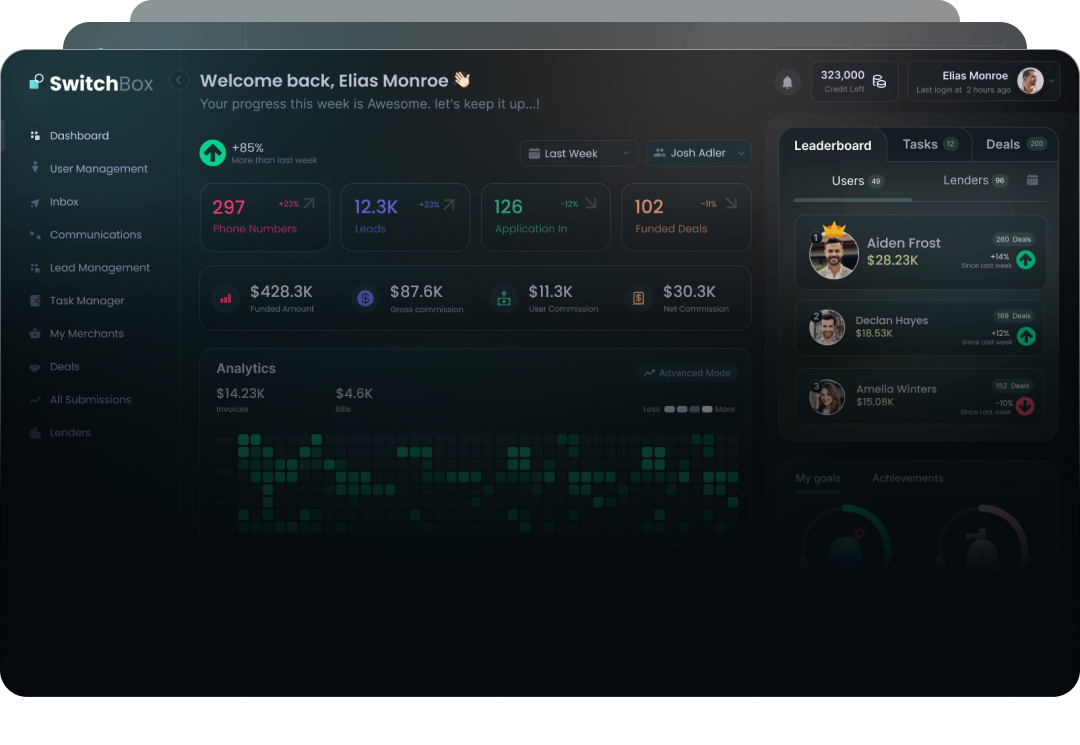Click the Gross commission dollar icon

365,298
